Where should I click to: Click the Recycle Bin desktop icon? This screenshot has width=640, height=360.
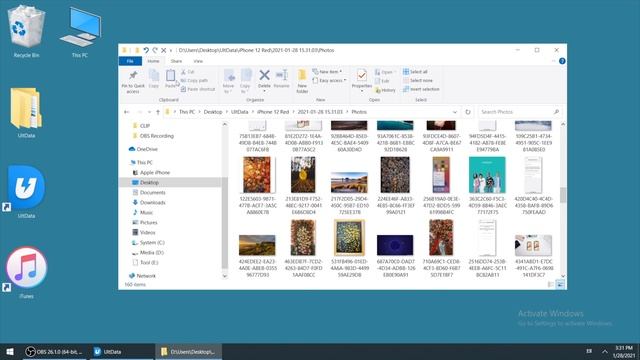coord(26,31)
